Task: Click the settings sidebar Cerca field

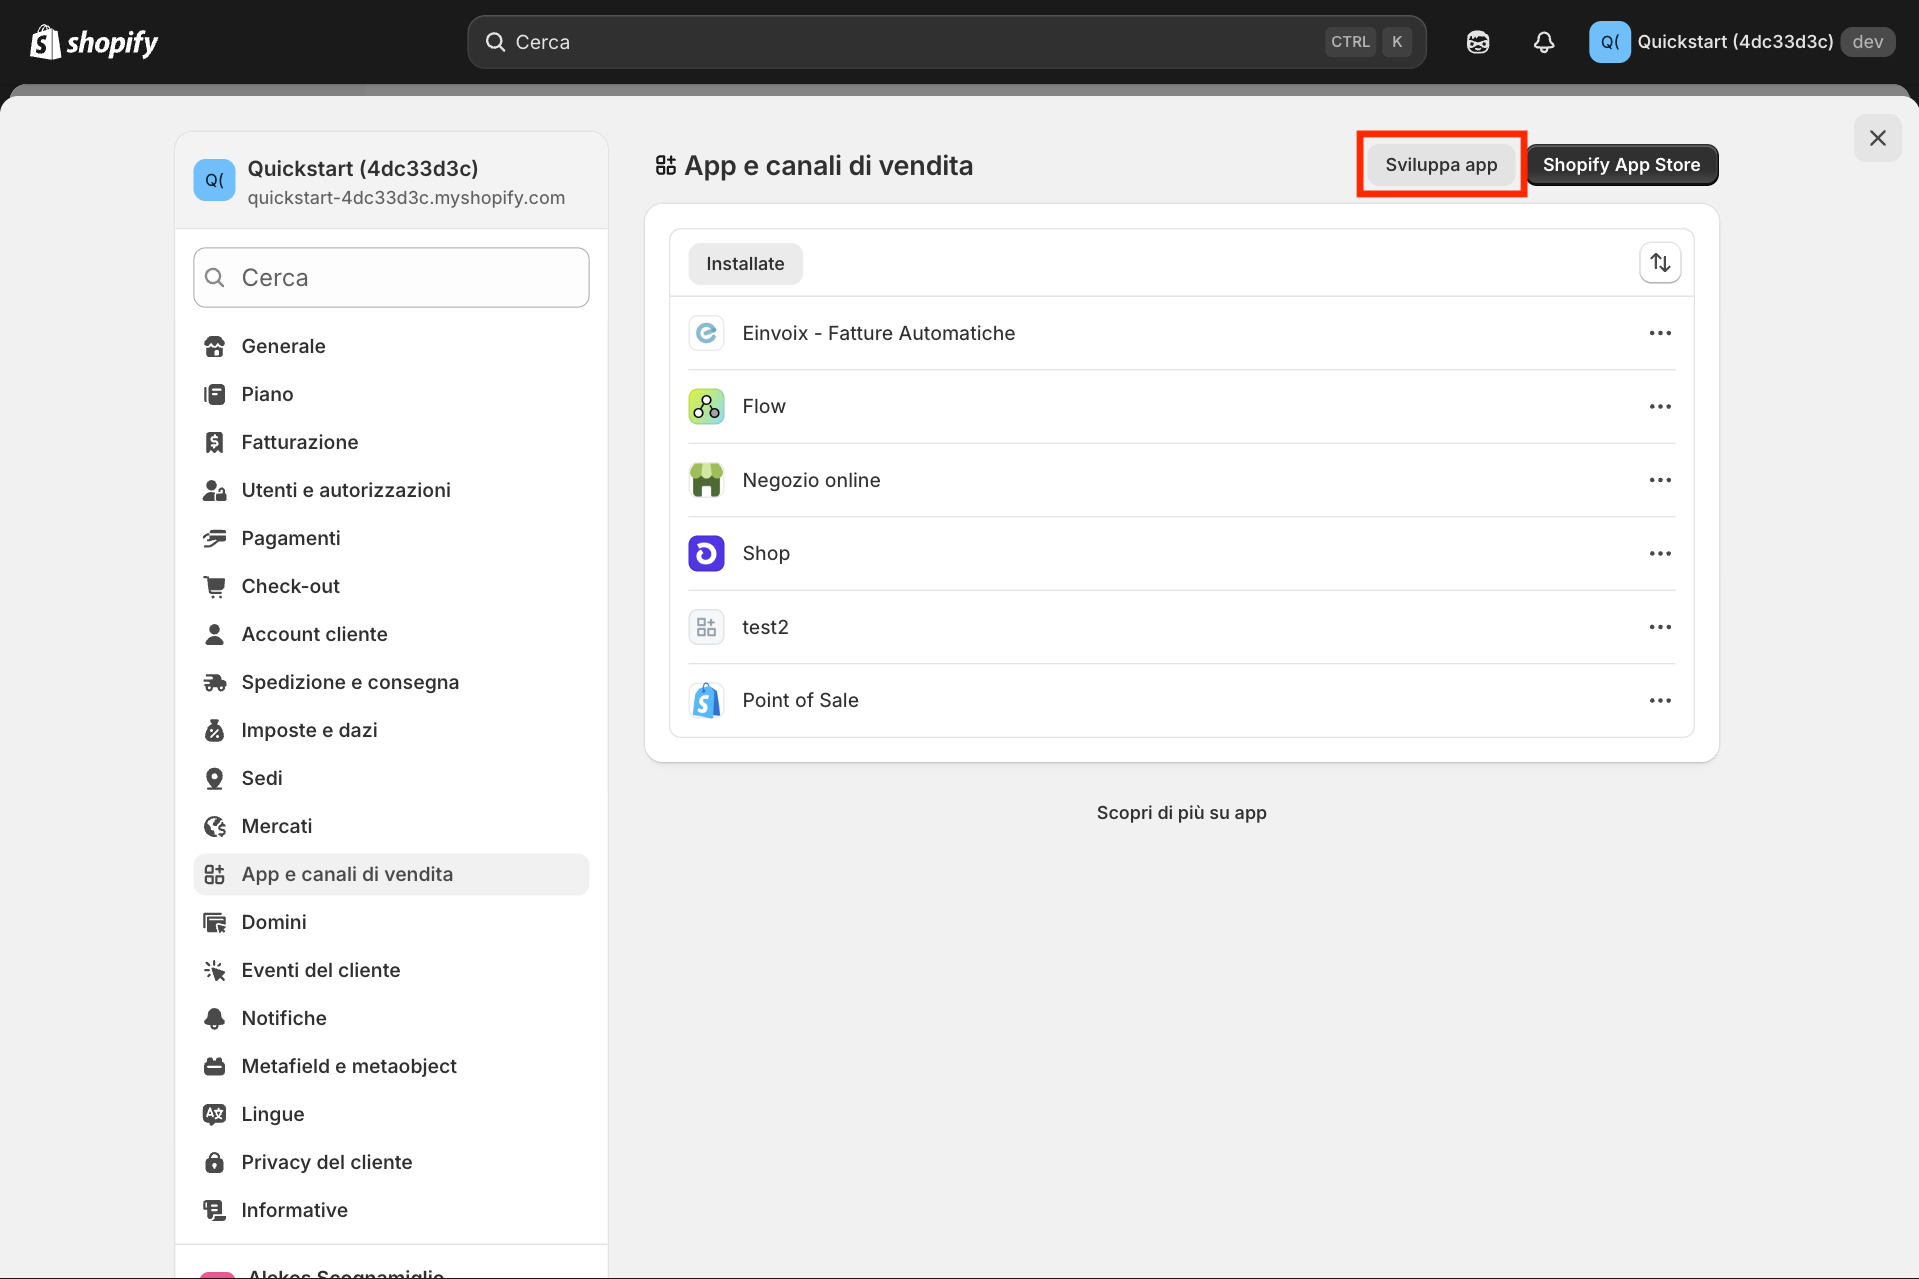Action: 391,278
